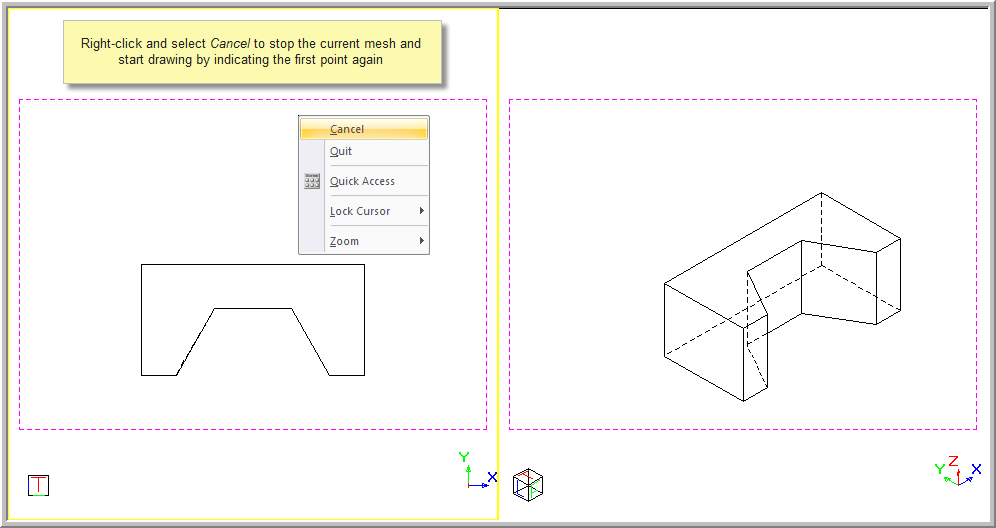The height and width of the screenshot is (528, 996).
Task: Click the blue X axis label in right viewport
Action: coord(976,469)
